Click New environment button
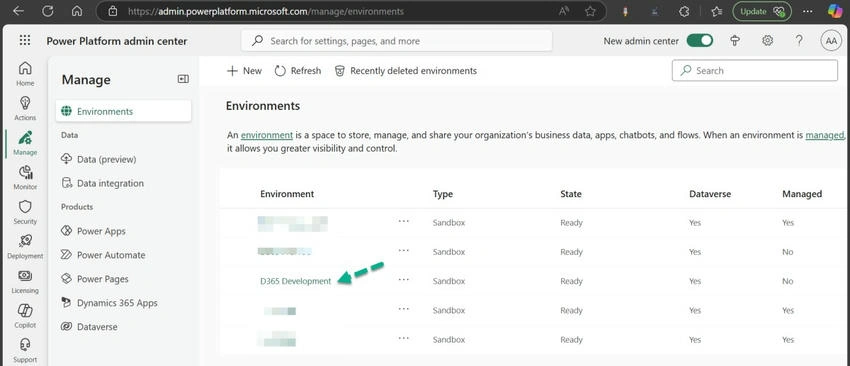The image size is (850, 366). pos(244,70)
